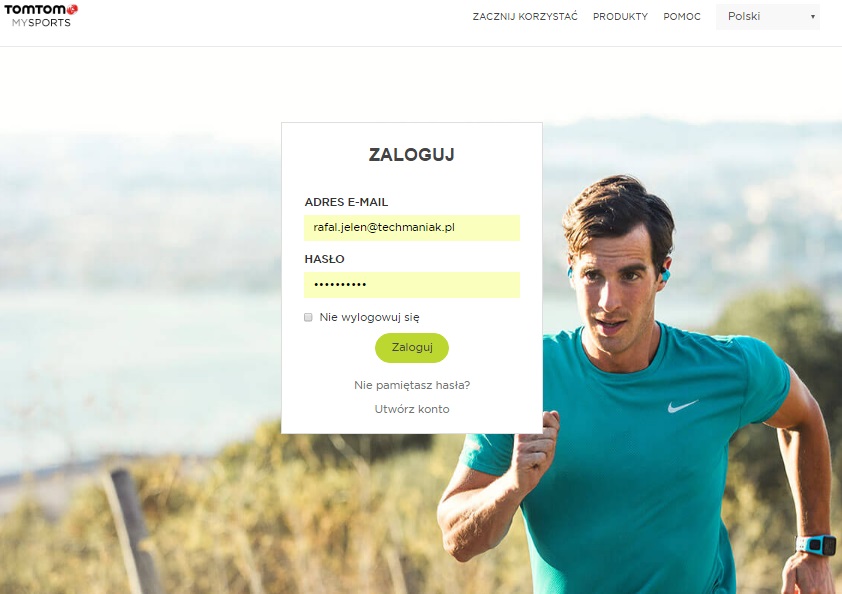842x594 pixels.
Task: Click the ZALOGUJ heading in the login box
Action: tap(412, 155)
